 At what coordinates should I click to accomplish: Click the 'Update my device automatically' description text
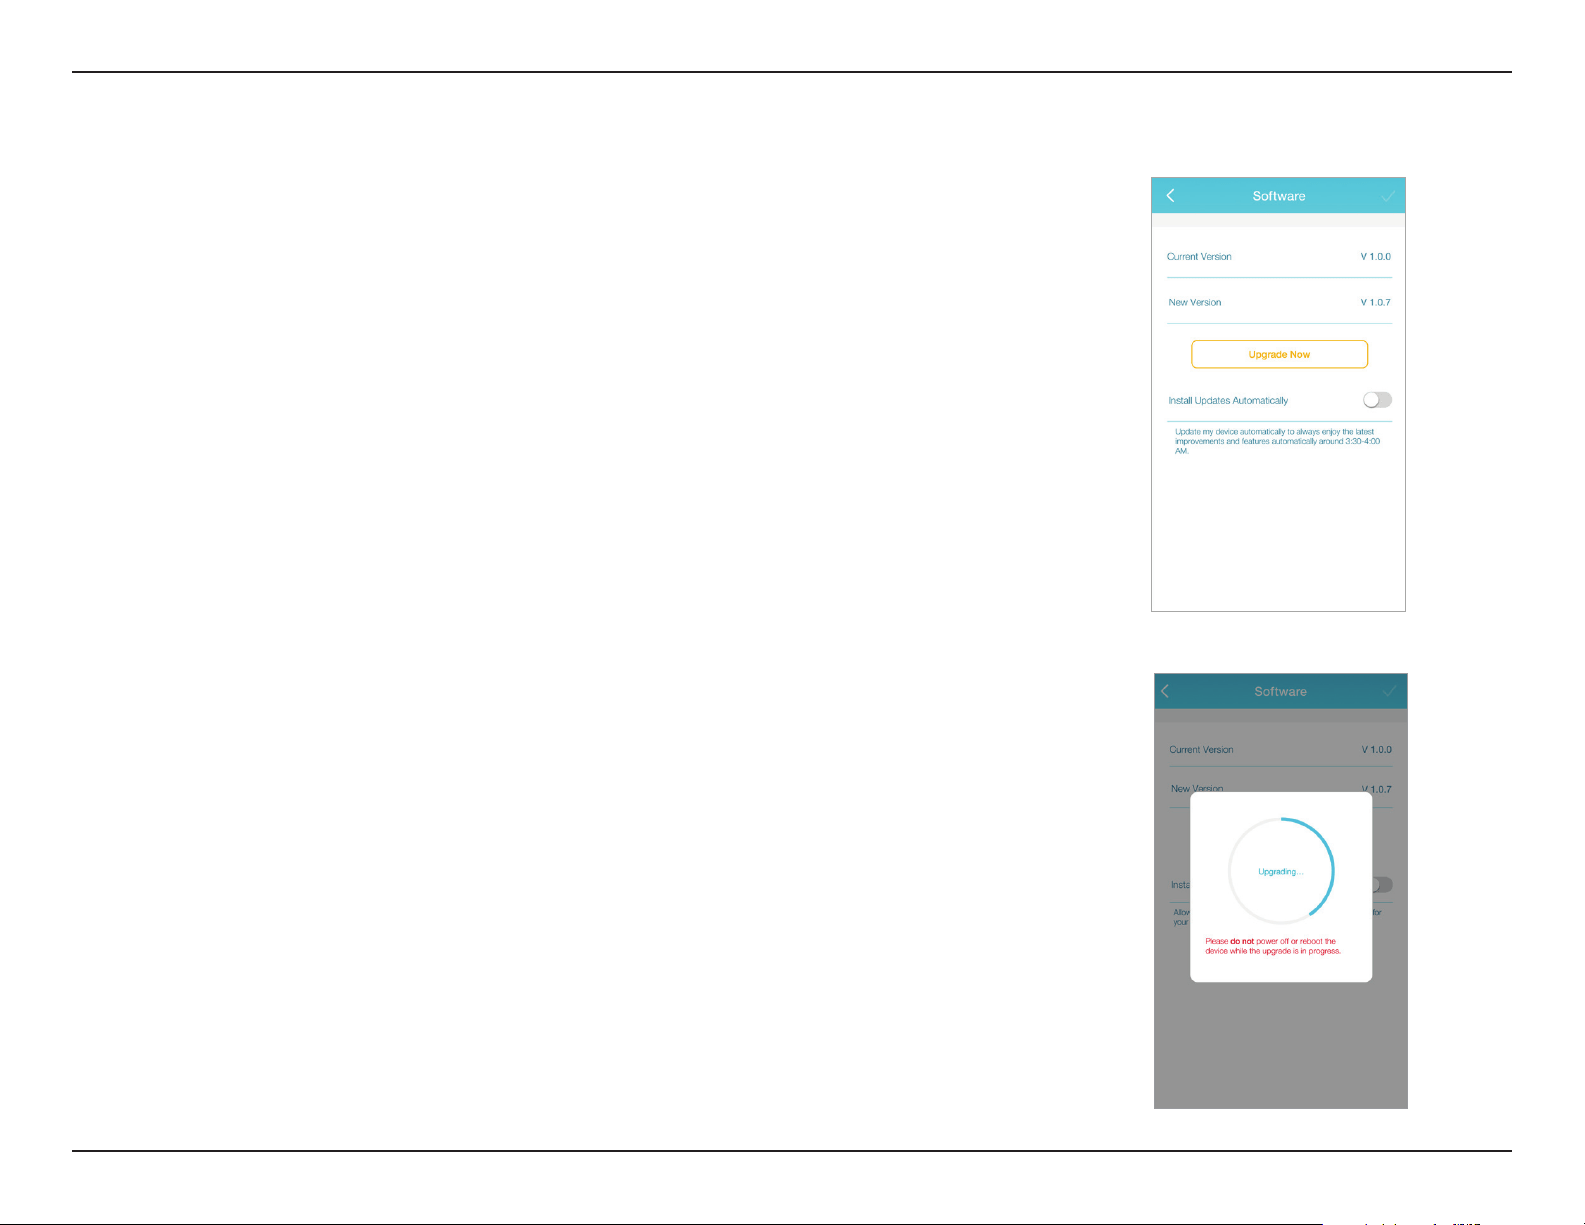pyautogui.click(x=1278, y=441)
